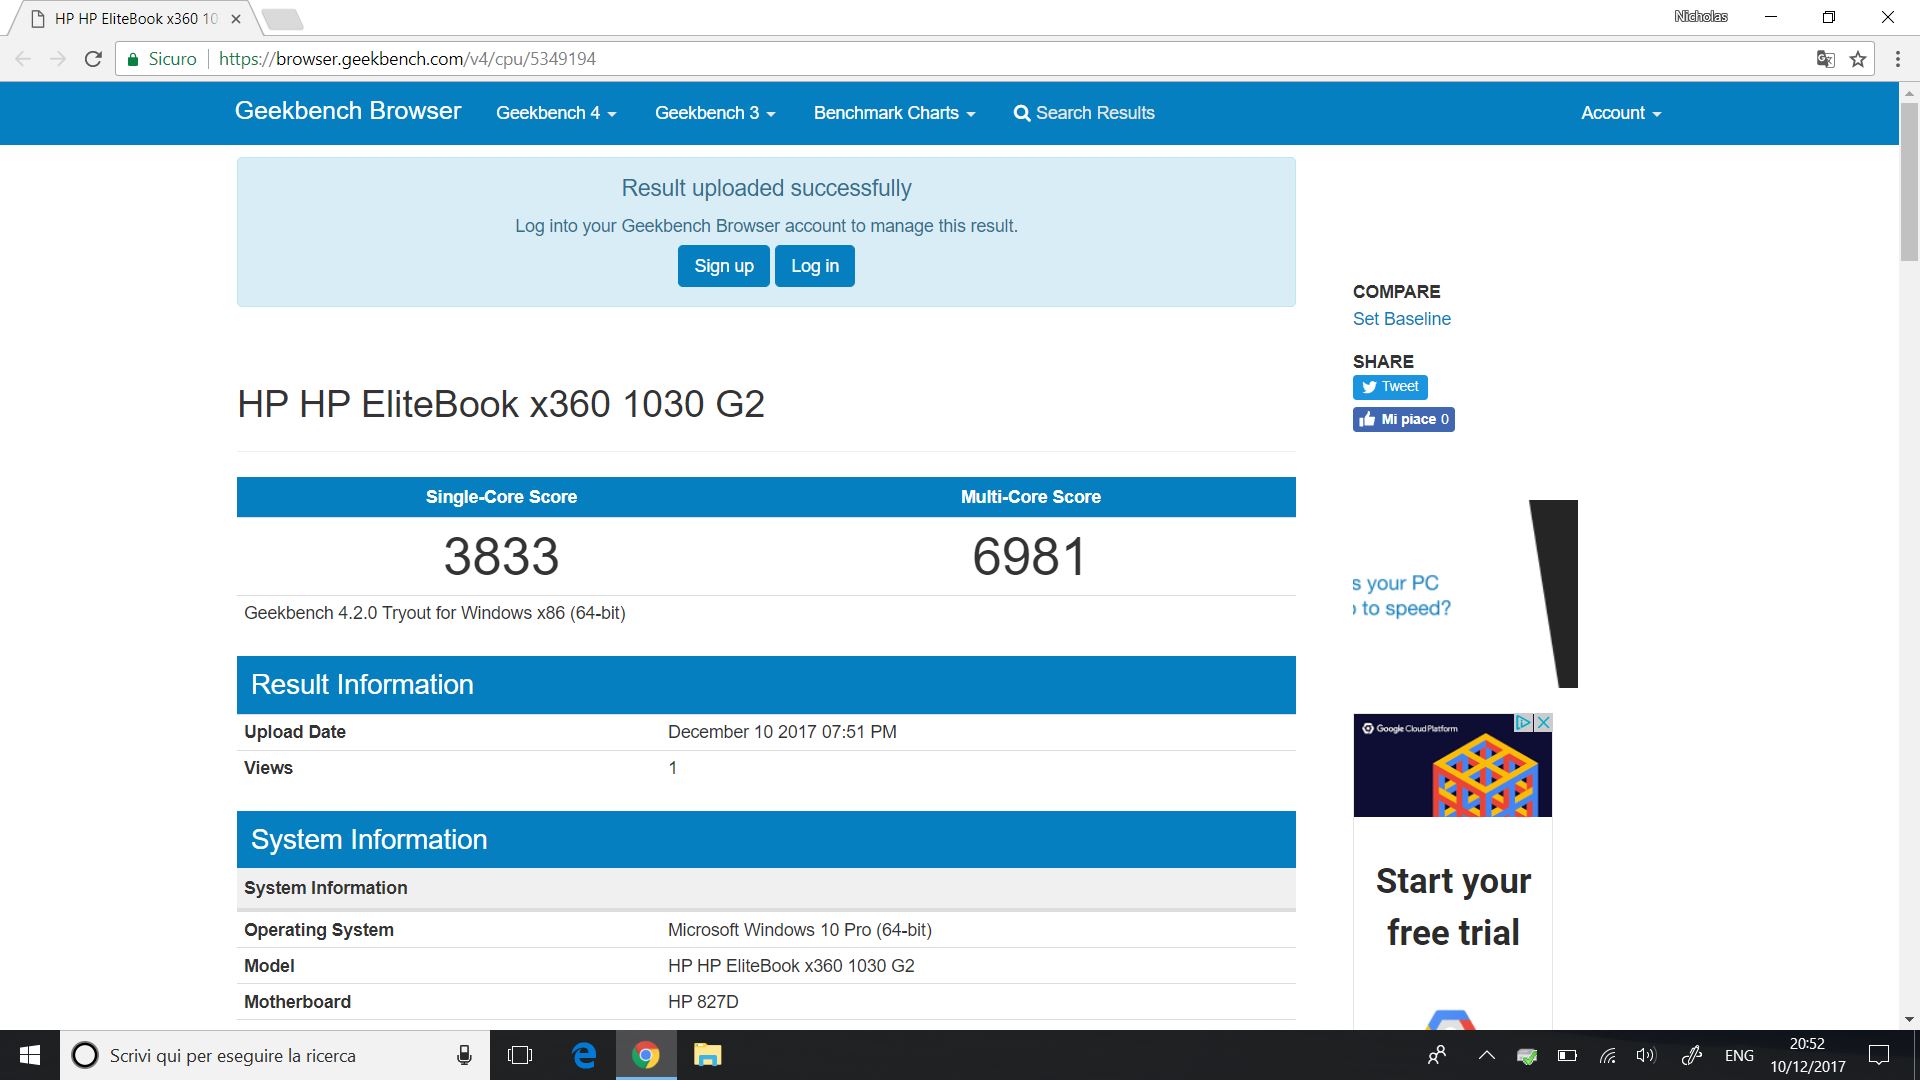
Task: Click the AdChoices icon on the ad
Action: pyautogui.click(x=1524, y=722)
